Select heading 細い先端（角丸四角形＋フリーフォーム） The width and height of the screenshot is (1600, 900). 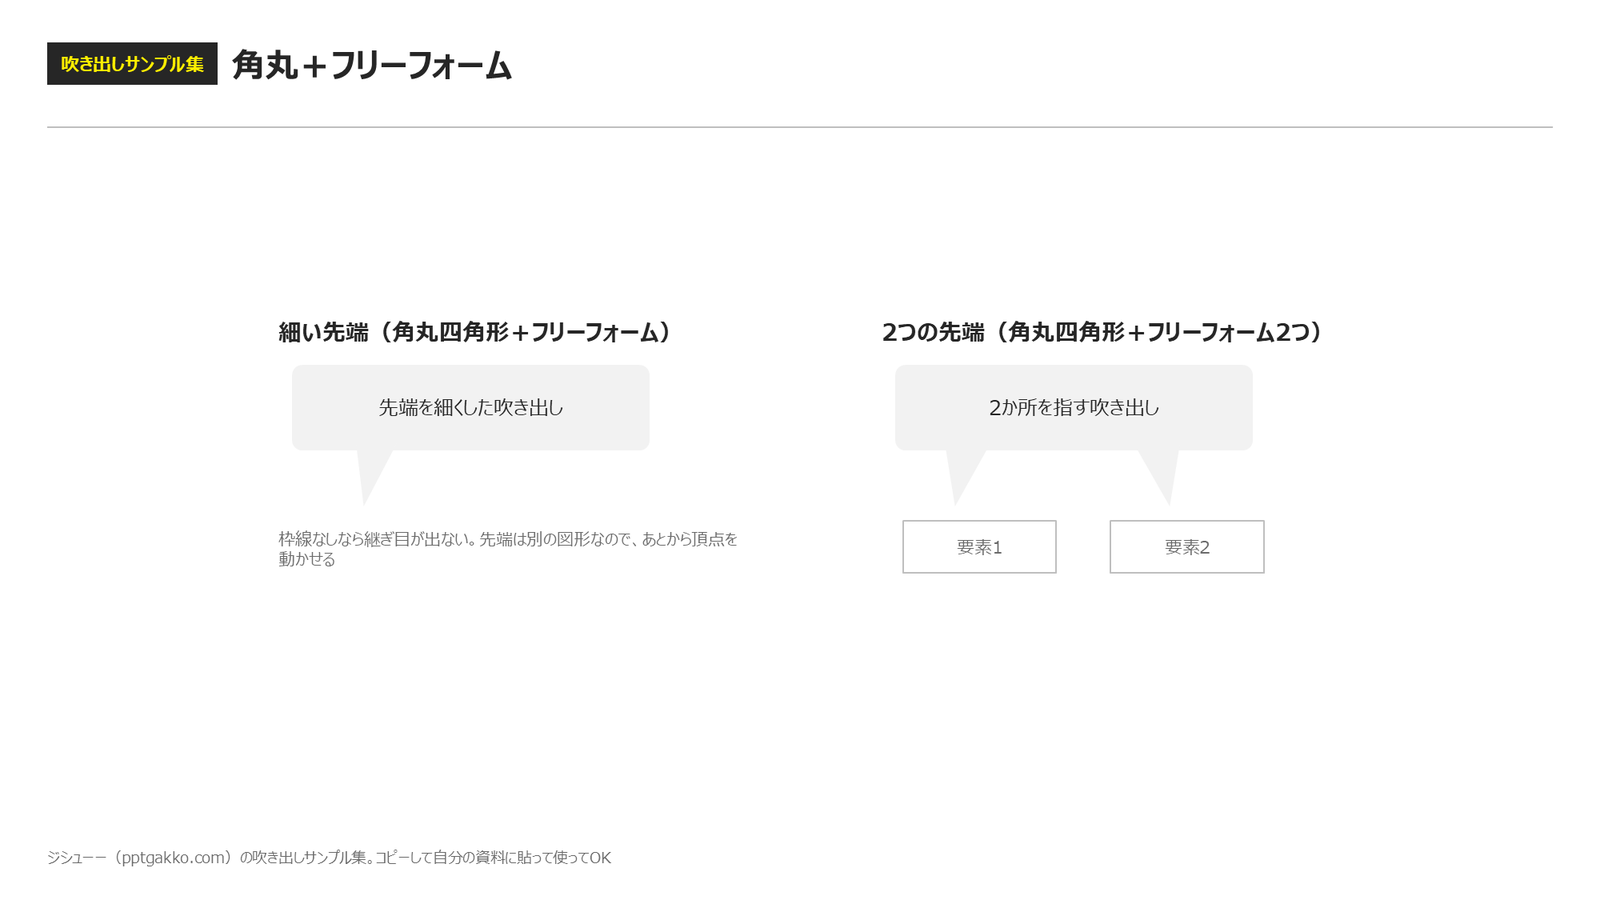point(475,332)
